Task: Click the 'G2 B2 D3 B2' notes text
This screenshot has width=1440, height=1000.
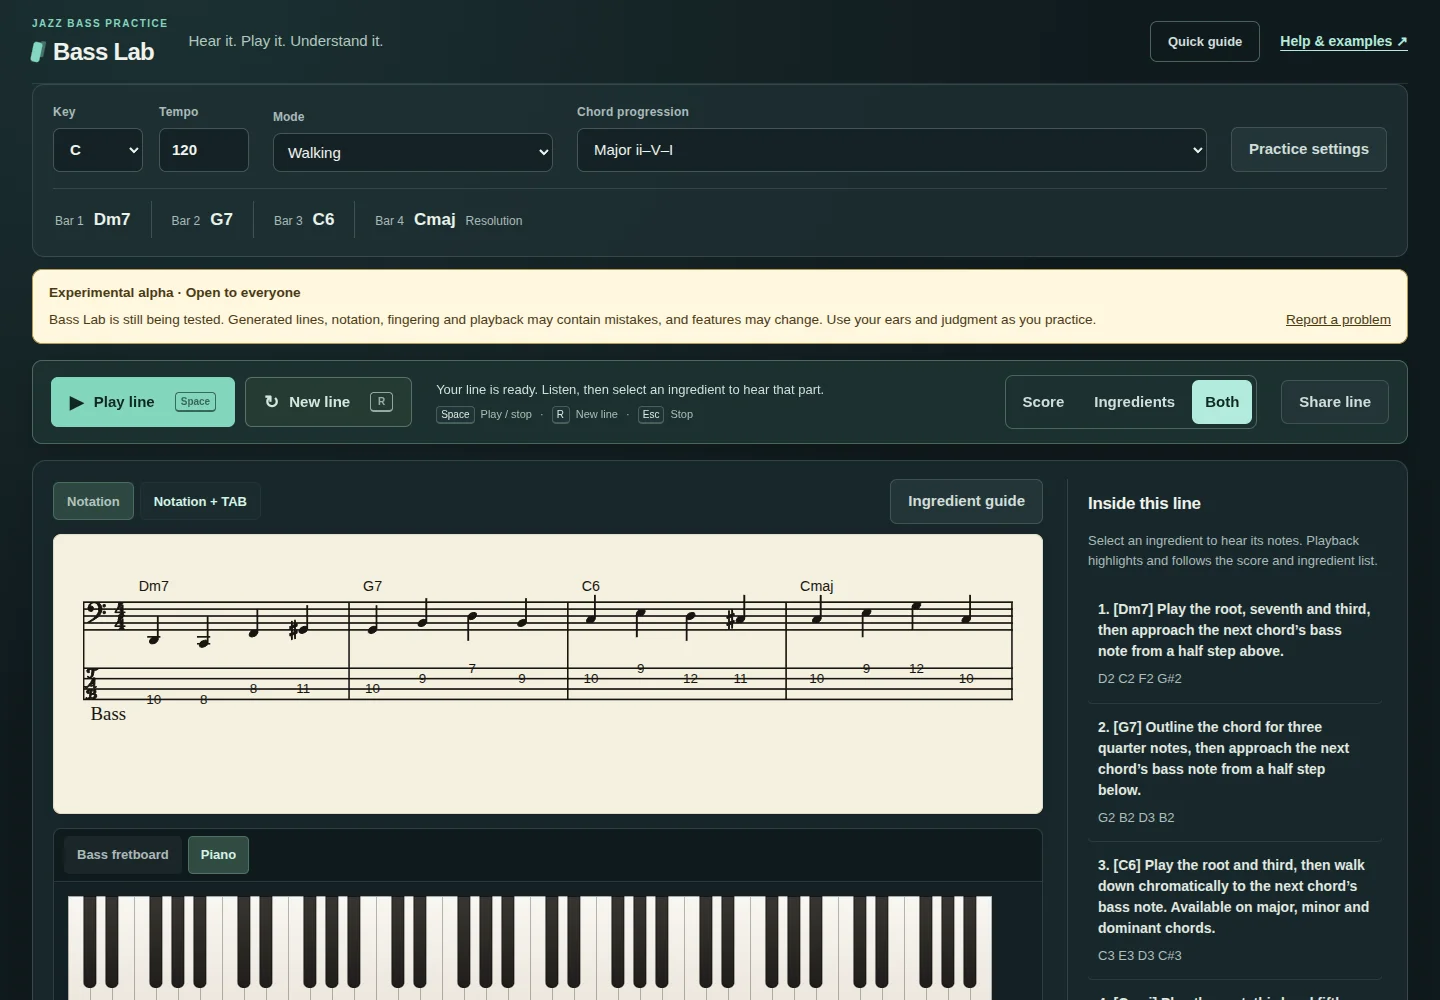Action: (1136, 818)
